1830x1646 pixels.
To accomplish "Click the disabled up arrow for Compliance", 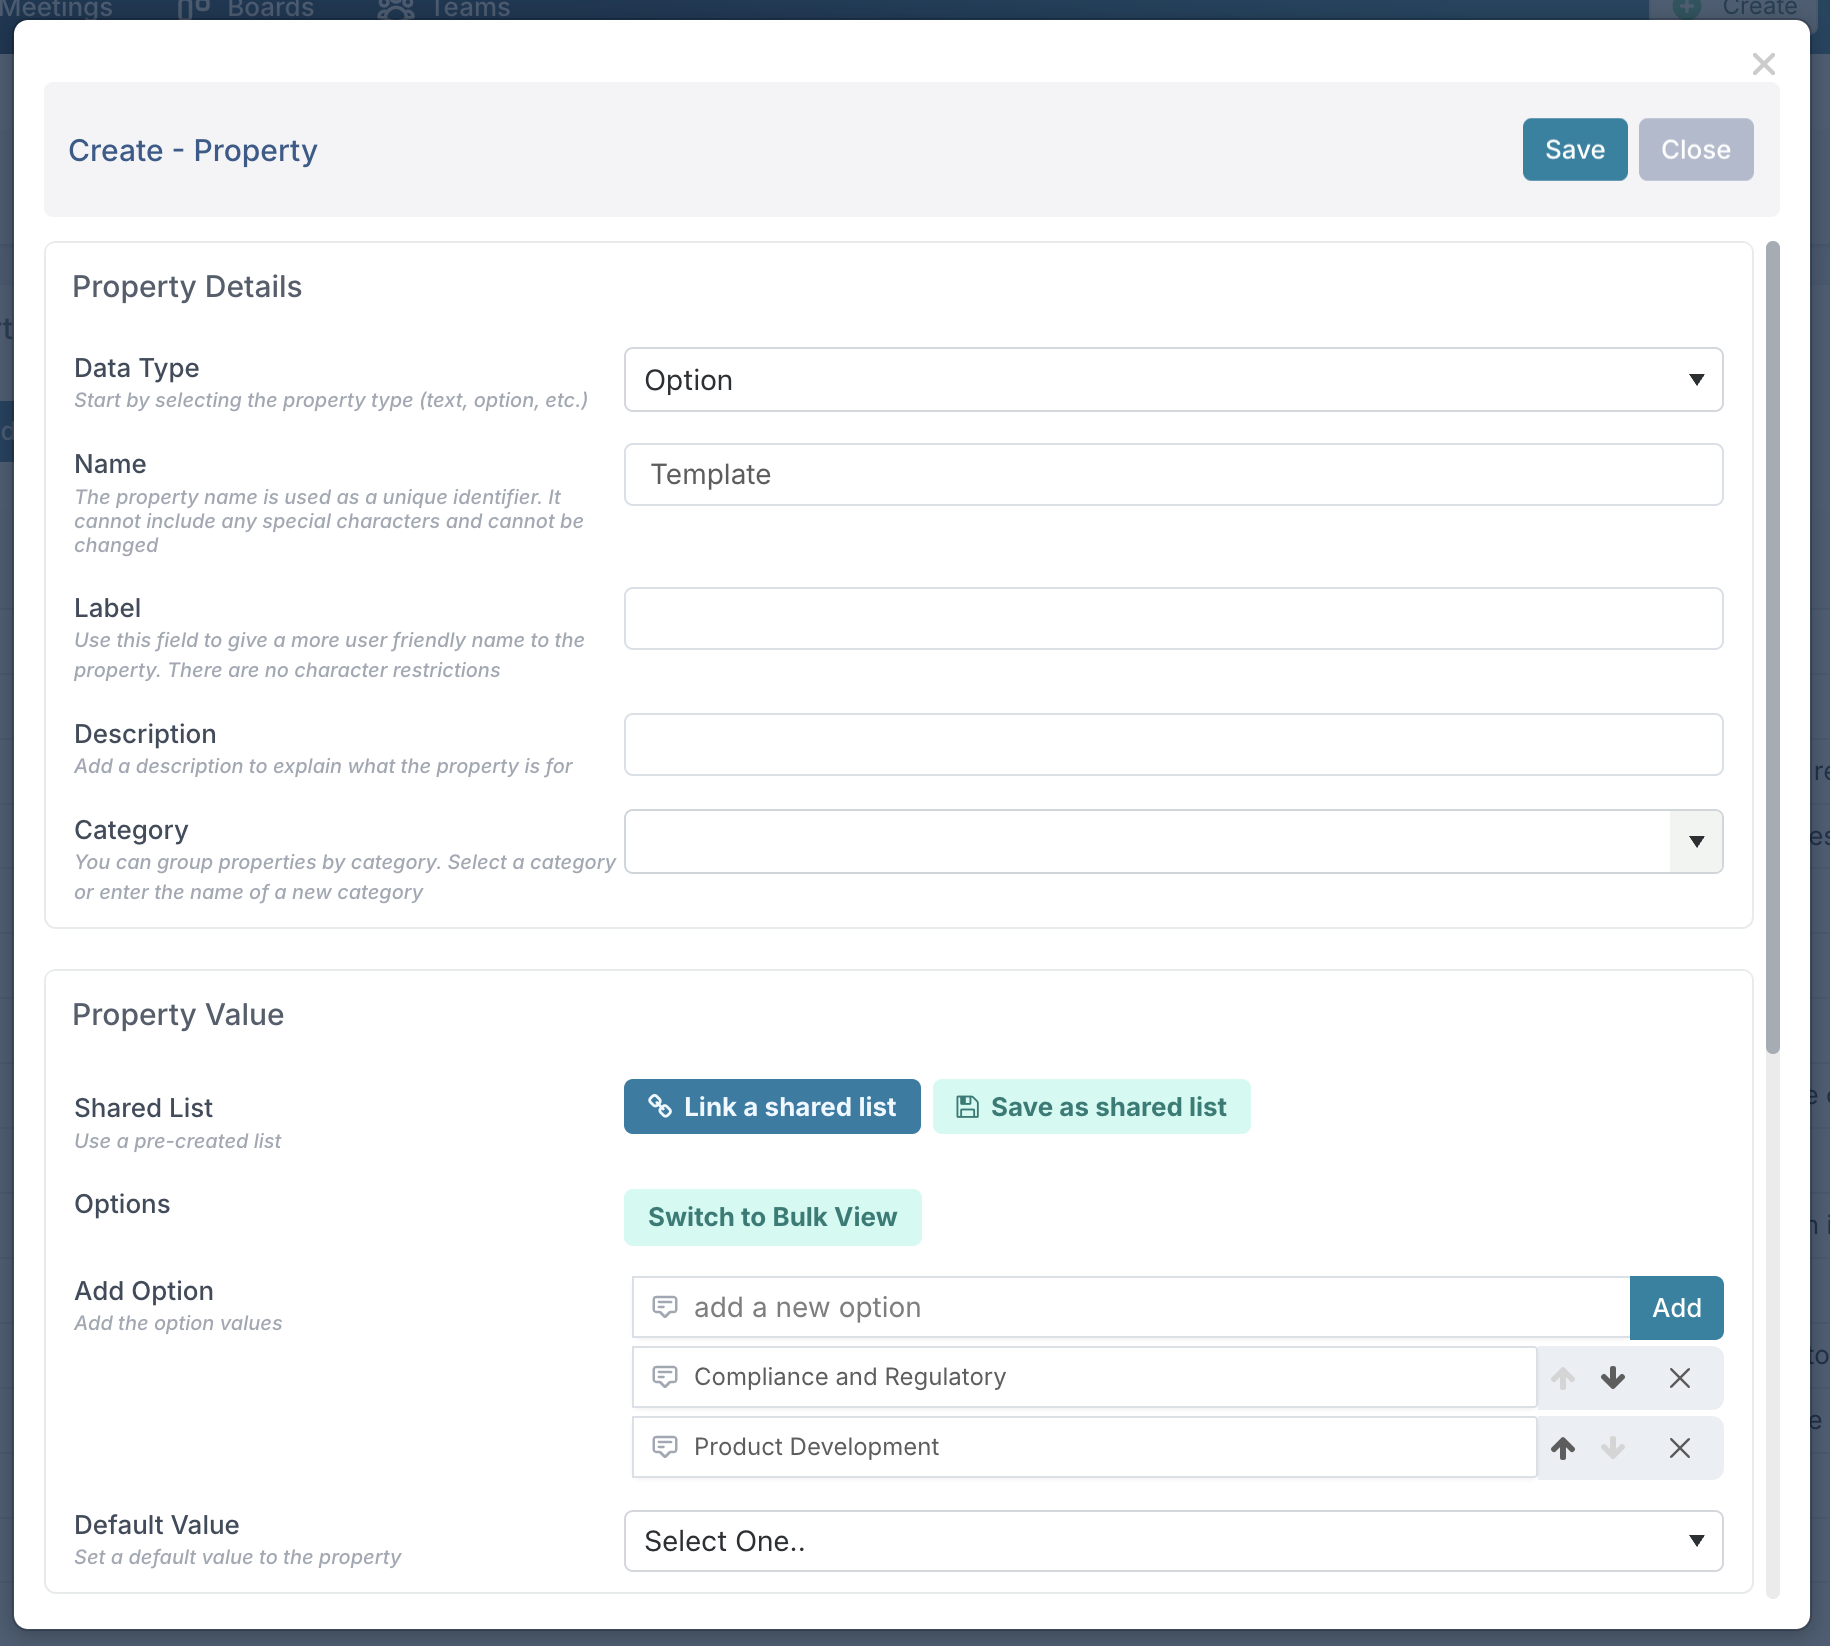I will (x=1563, y=1378).
